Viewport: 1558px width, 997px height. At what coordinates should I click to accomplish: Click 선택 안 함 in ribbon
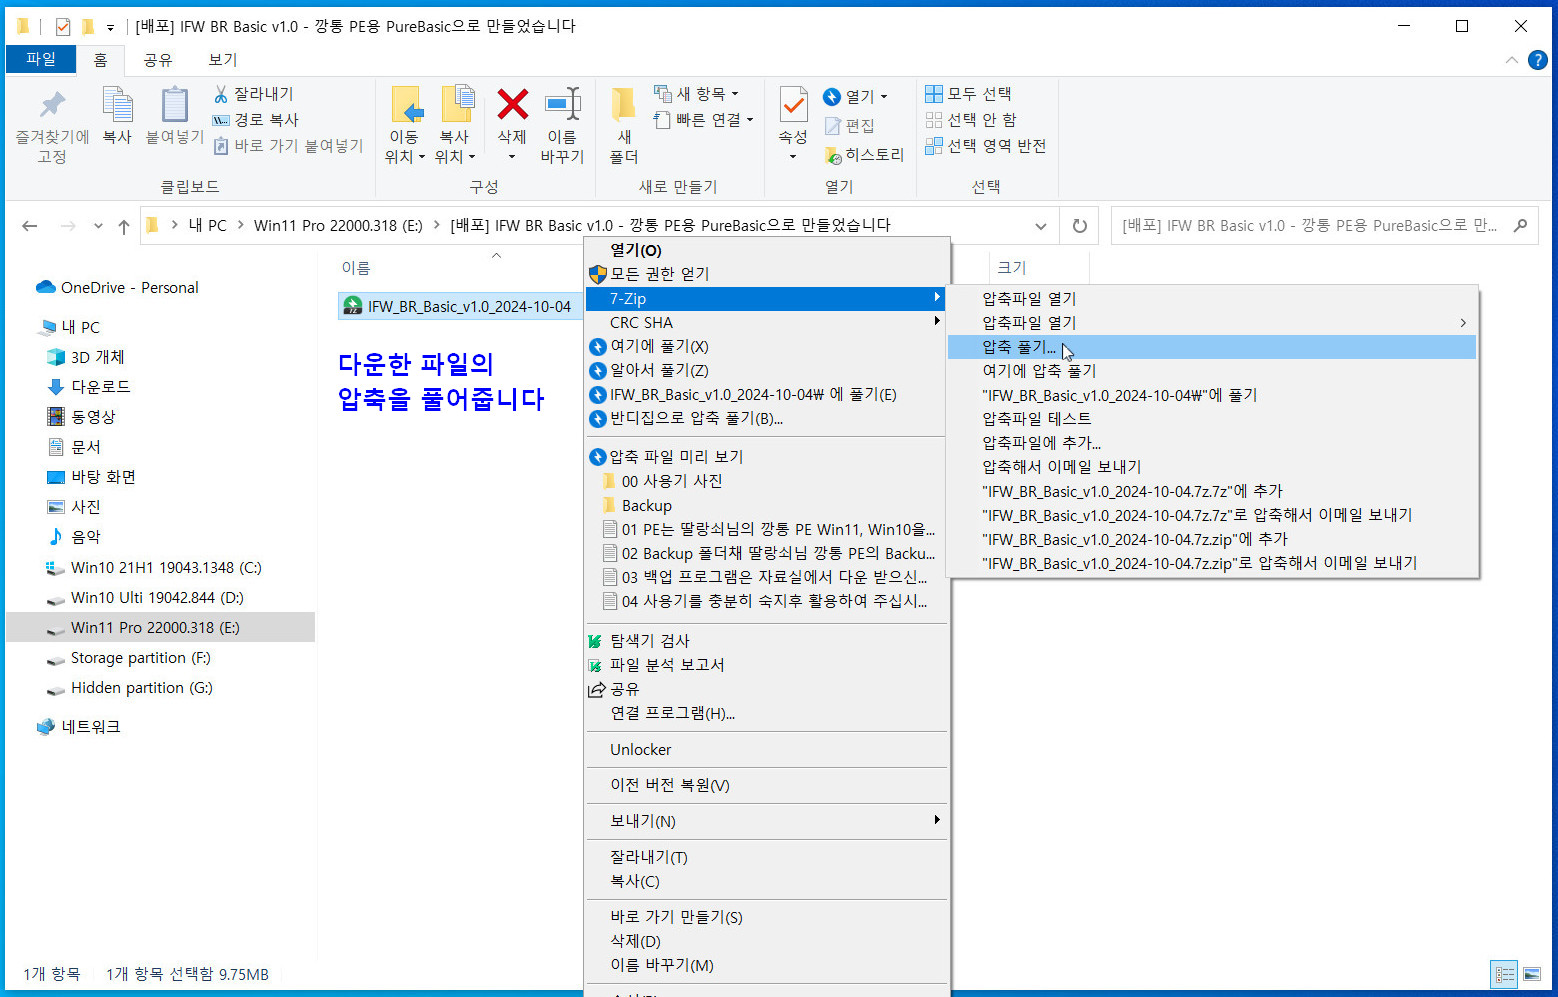point(971,120)
